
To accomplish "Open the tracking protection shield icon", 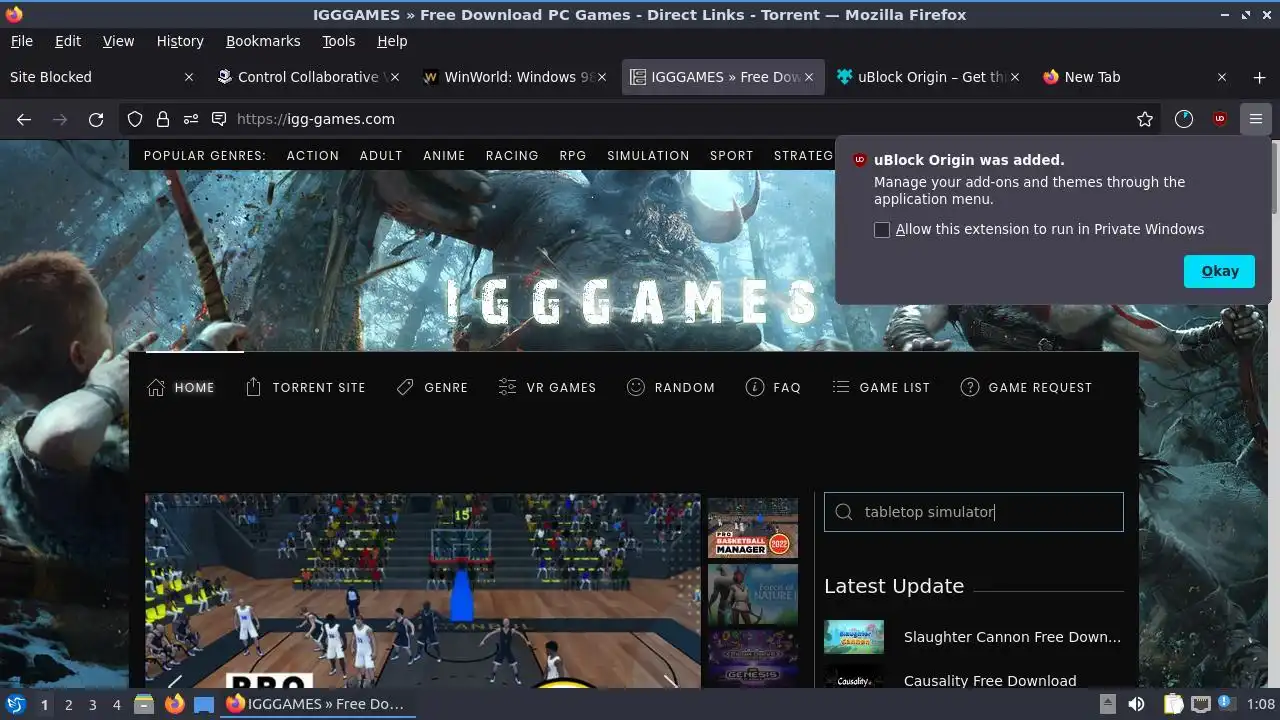I will pos(135,119).
